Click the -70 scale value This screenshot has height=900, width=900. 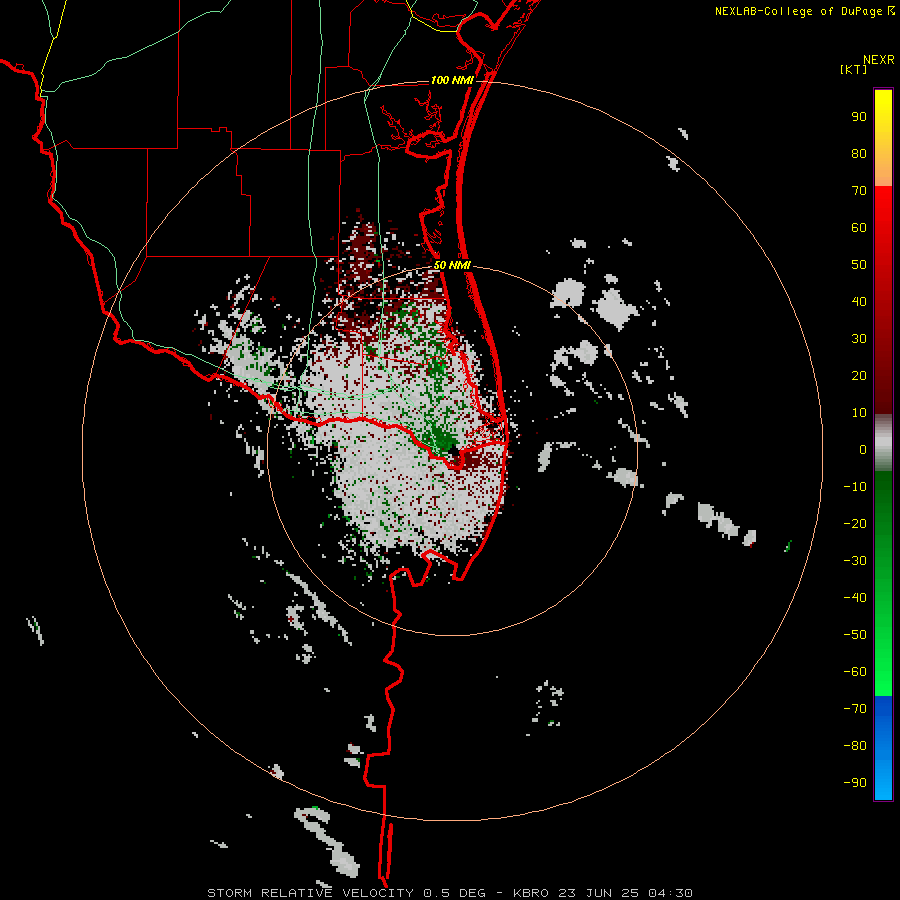855,709
